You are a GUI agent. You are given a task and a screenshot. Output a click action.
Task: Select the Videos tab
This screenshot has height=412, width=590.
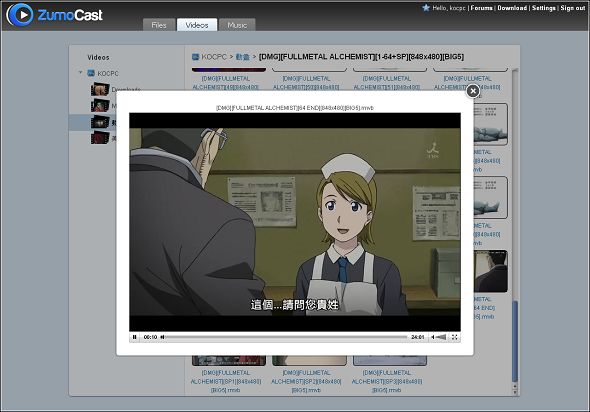pyautogui.click(x=197, y=25)
